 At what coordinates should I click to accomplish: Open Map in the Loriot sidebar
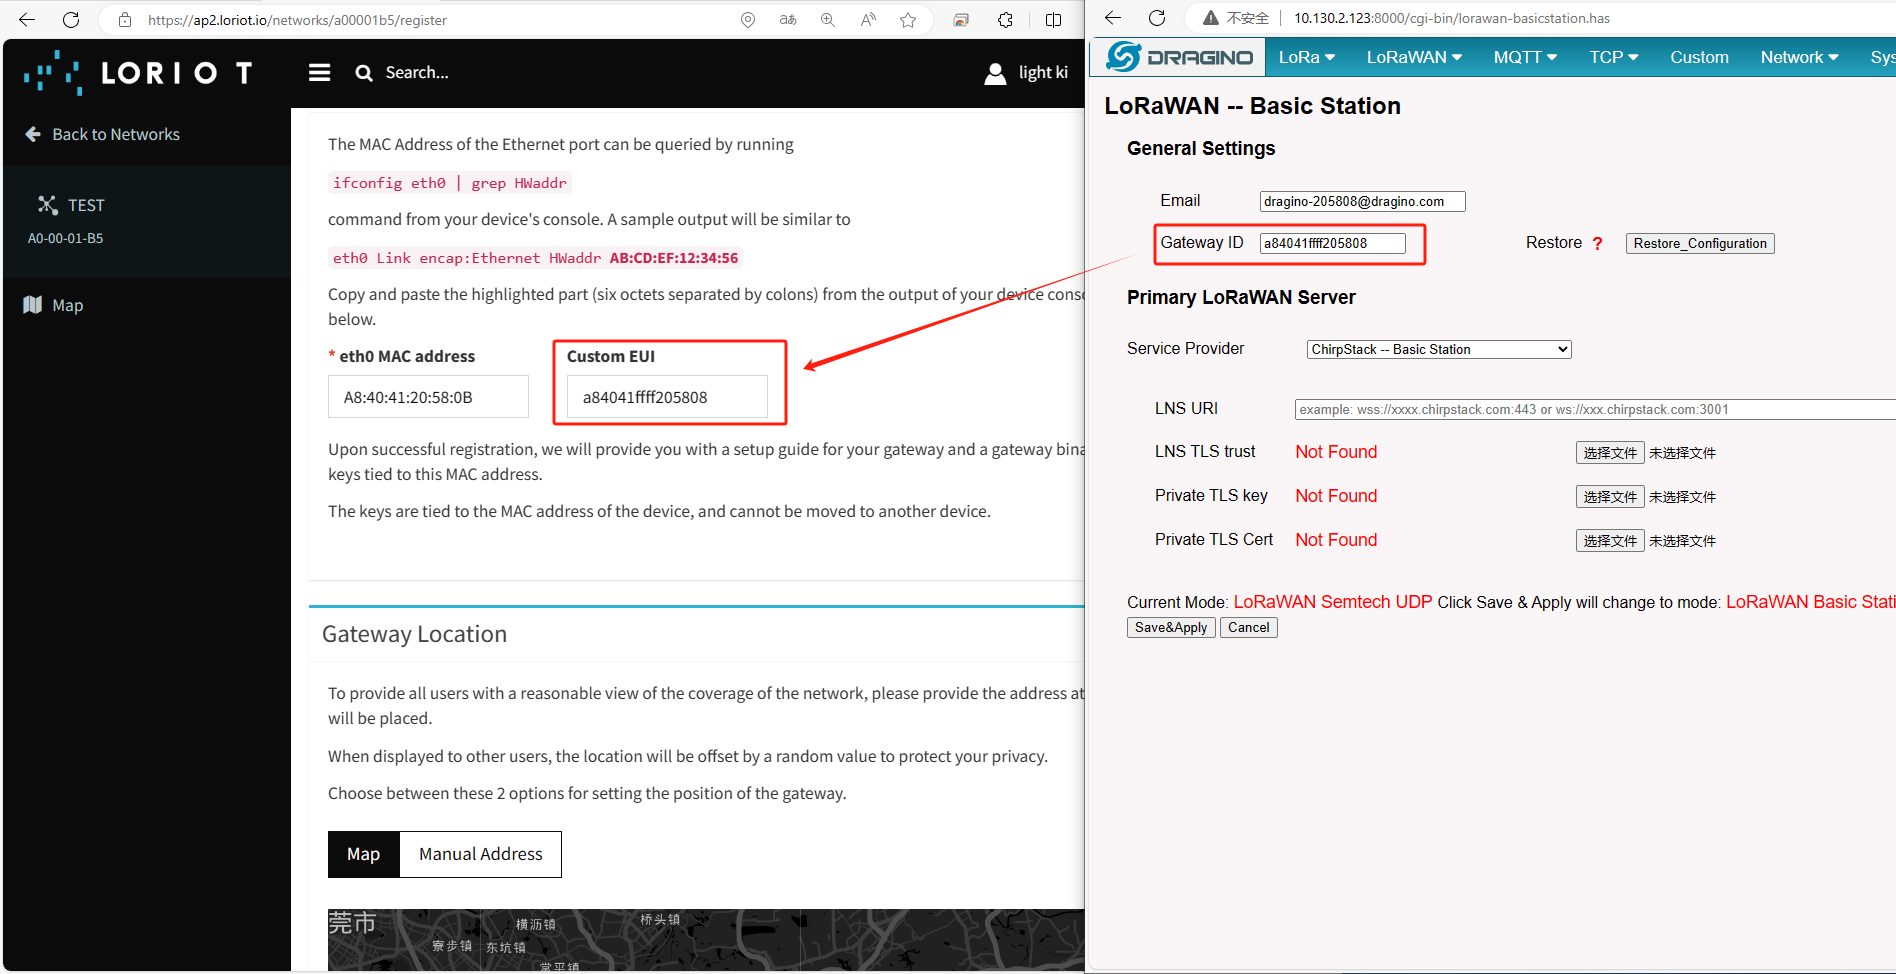click(x=67, y=305)
